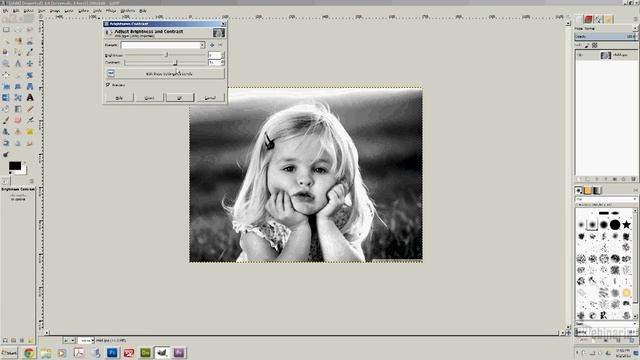
Task: Select the Alignment tool
Action: click(6, 75)
